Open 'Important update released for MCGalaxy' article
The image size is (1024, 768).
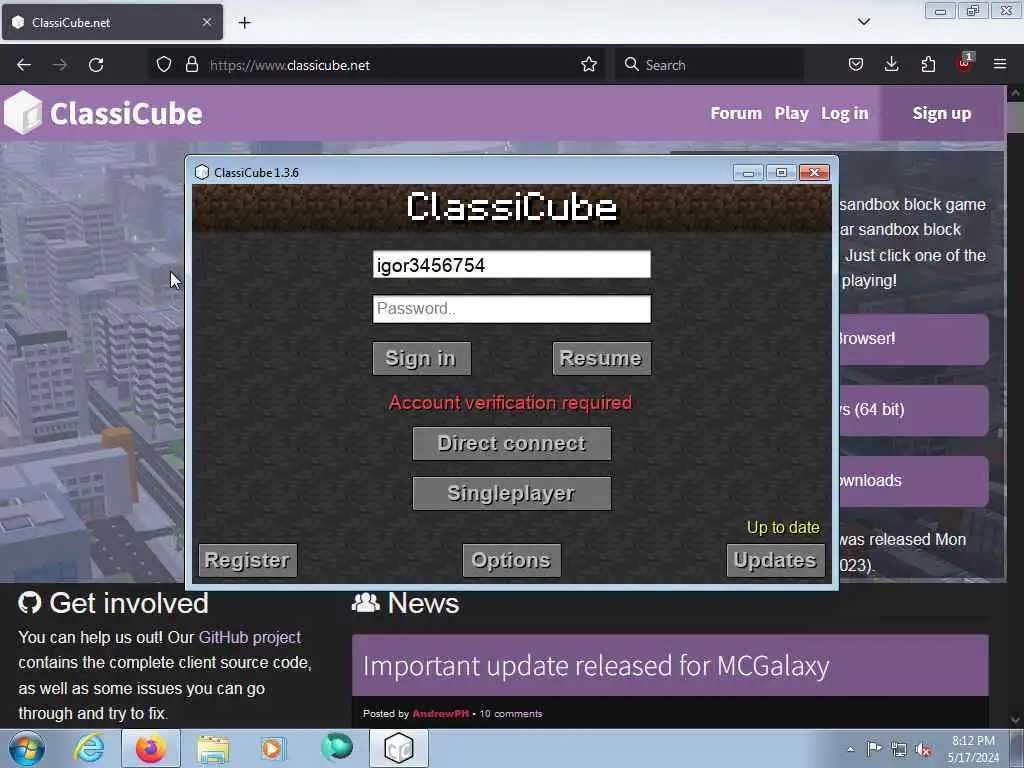pyautogui.click(x=596, y=665)
